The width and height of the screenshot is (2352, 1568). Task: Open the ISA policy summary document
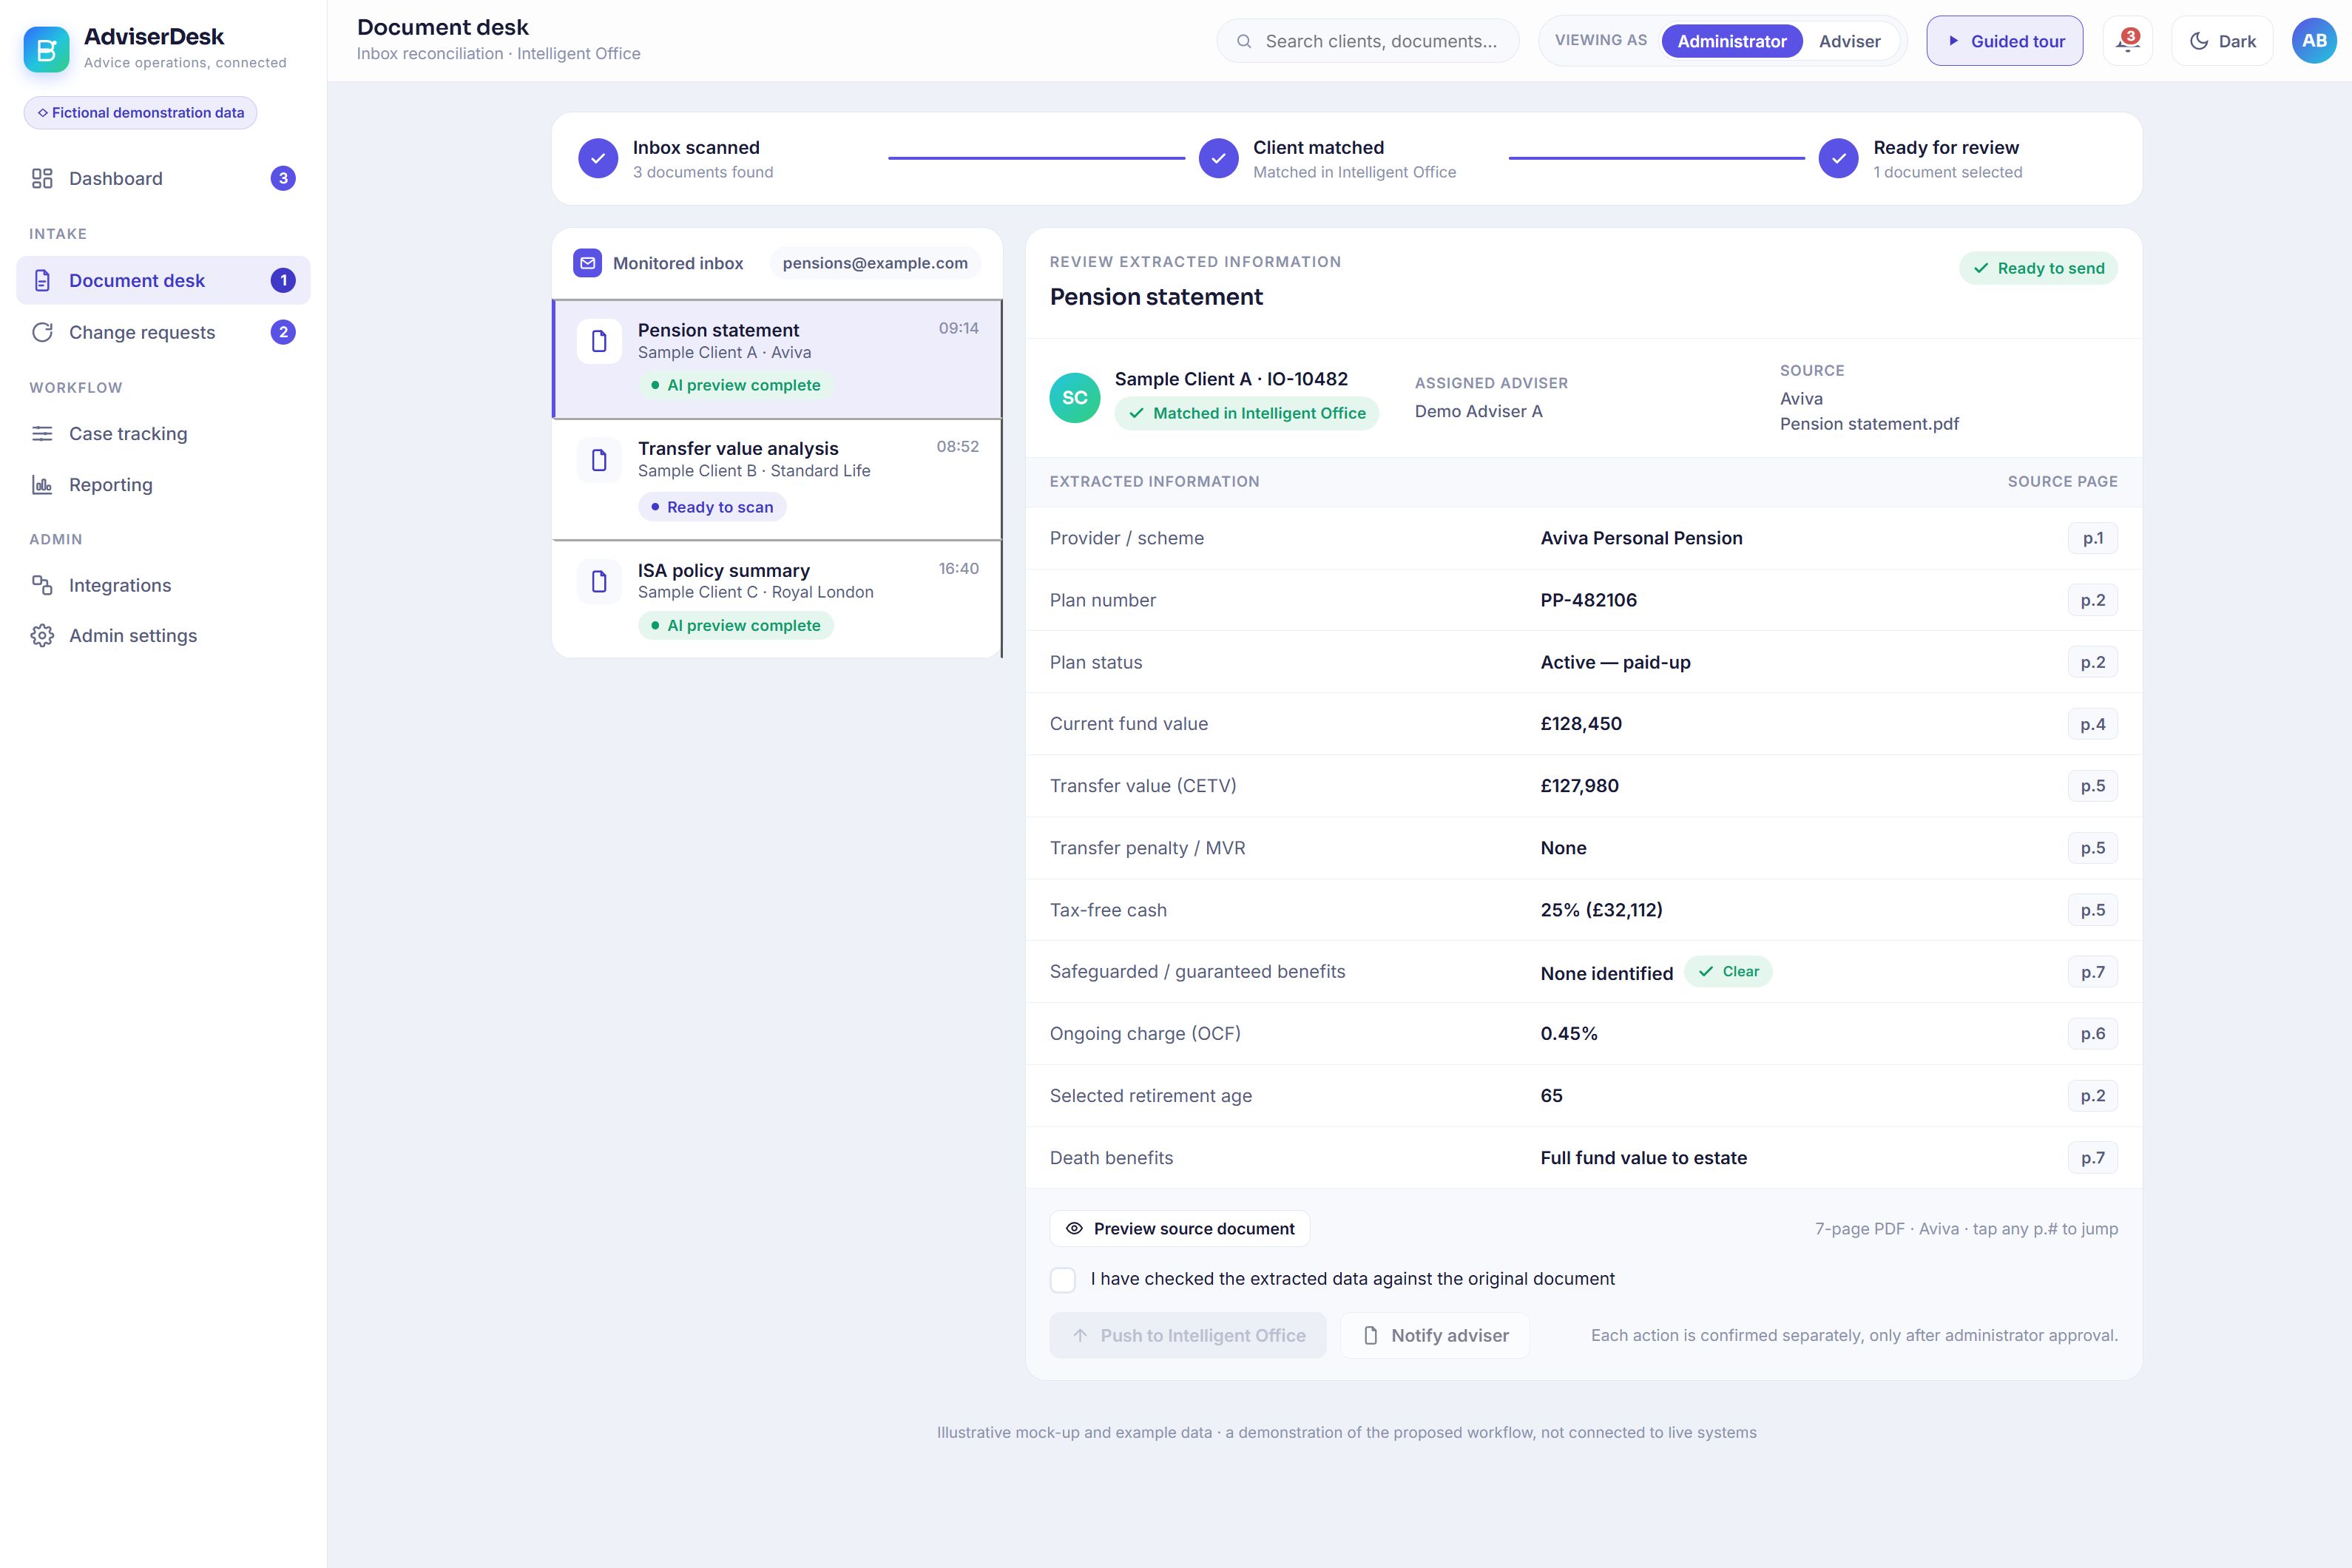click(x=777, y=599)
